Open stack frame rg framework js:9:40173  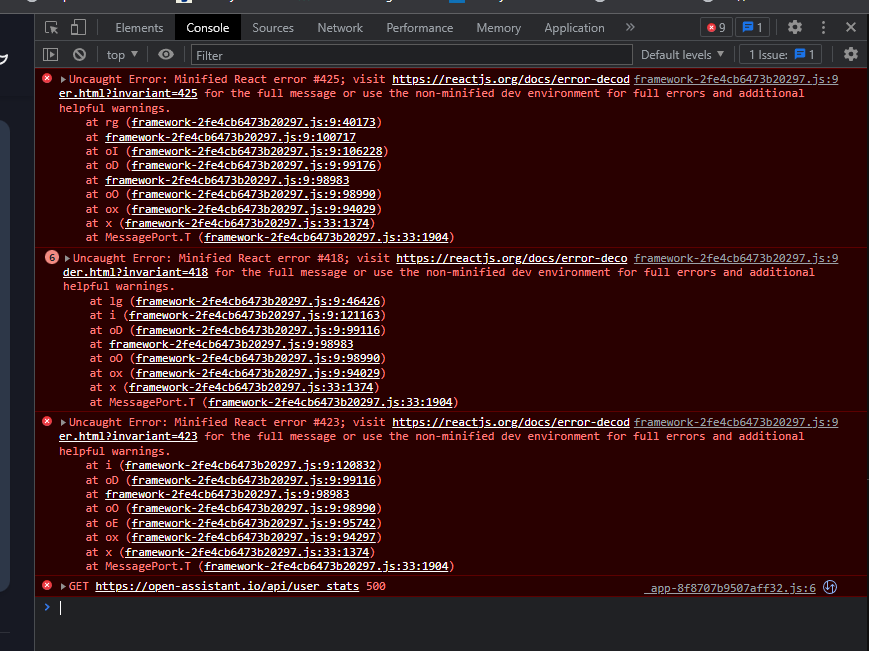(253, 122)
